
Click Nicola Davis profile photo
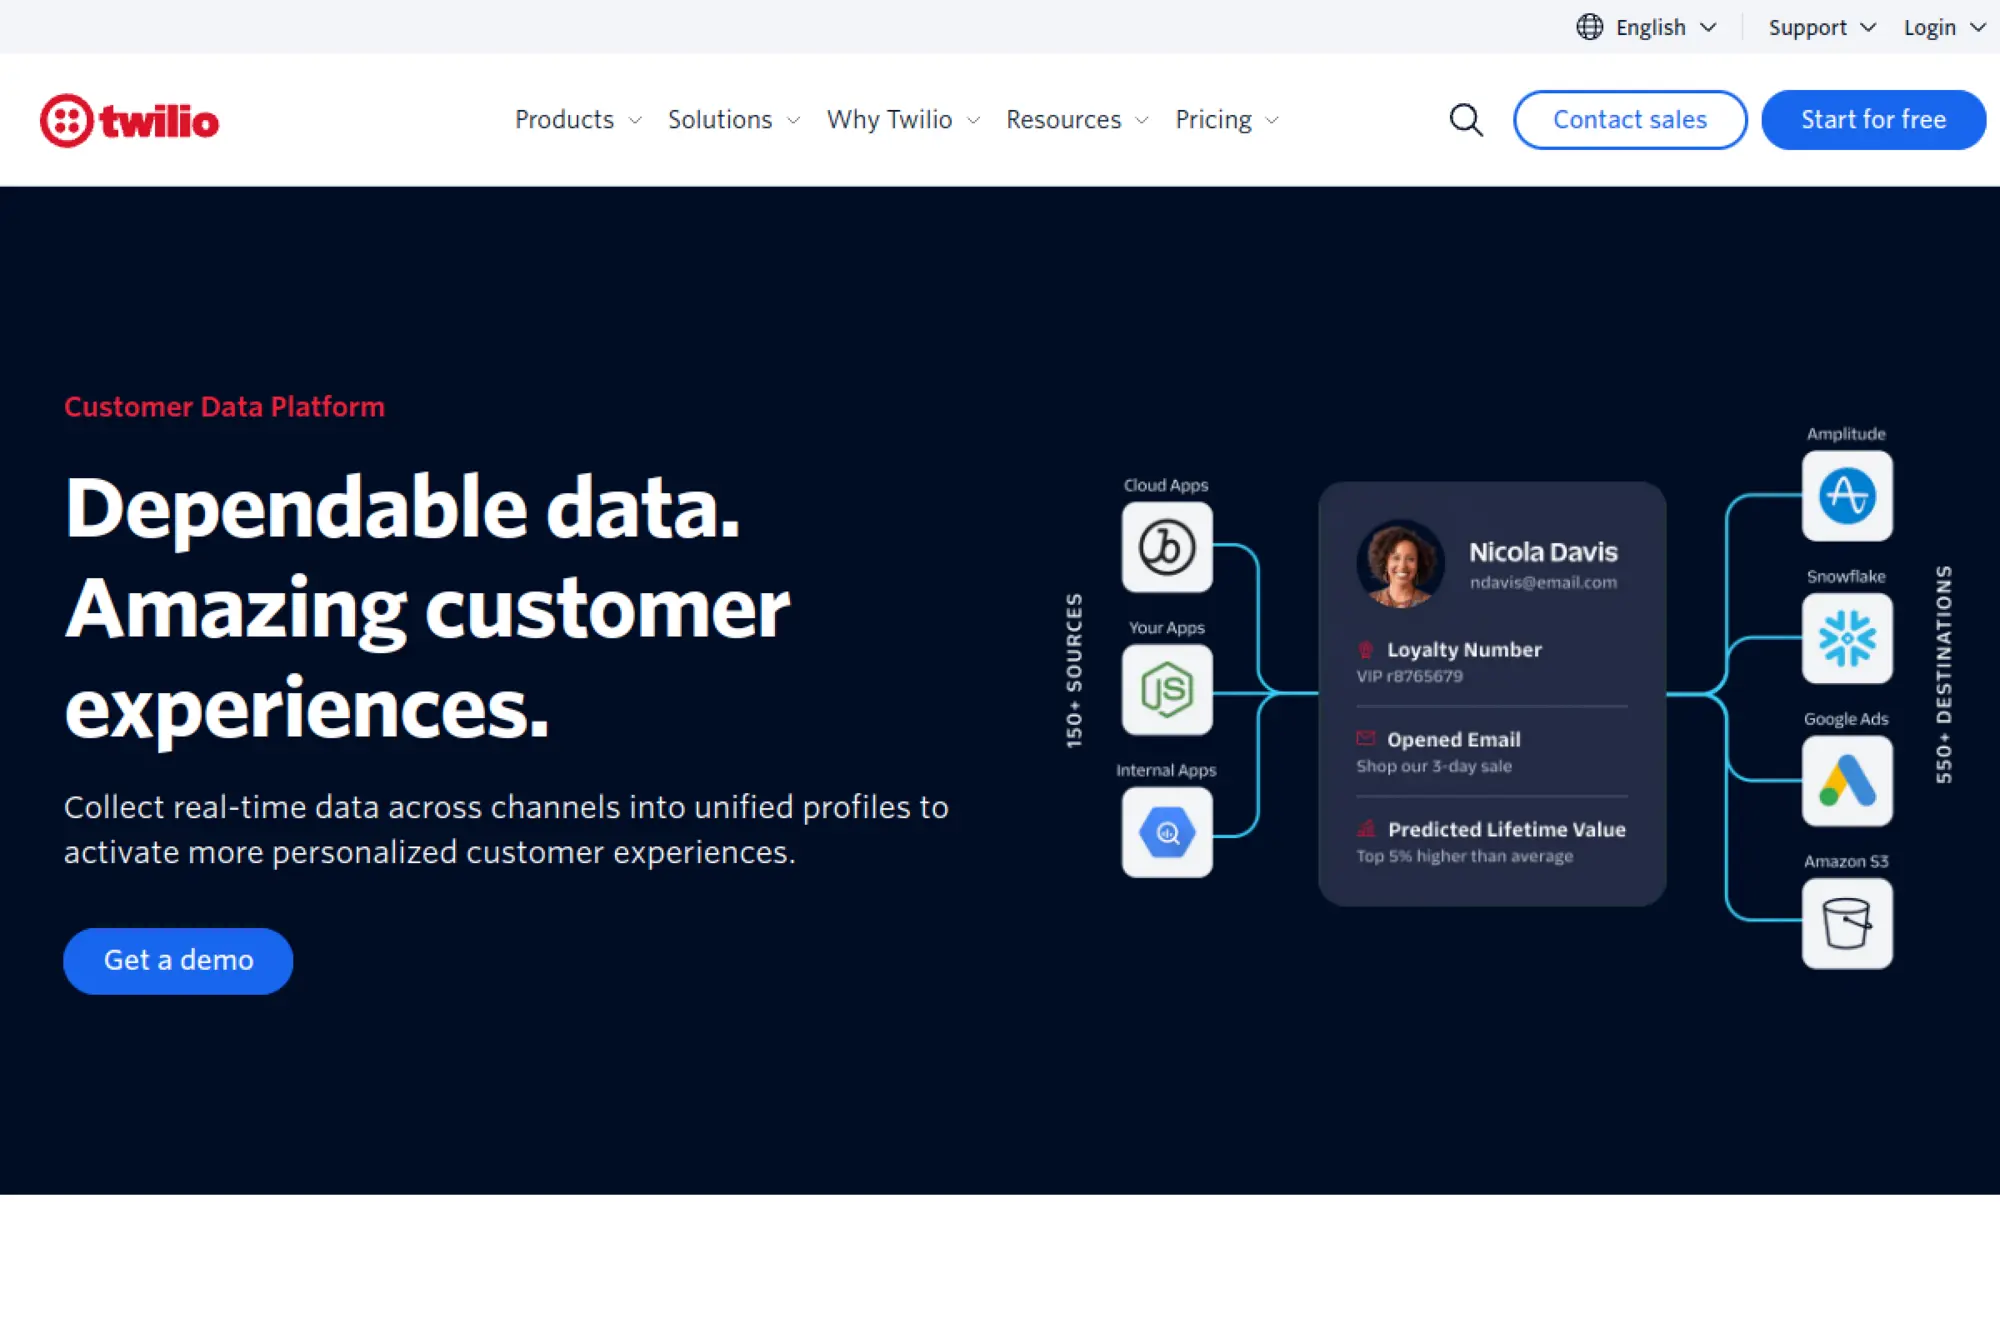coord(1399,564)
